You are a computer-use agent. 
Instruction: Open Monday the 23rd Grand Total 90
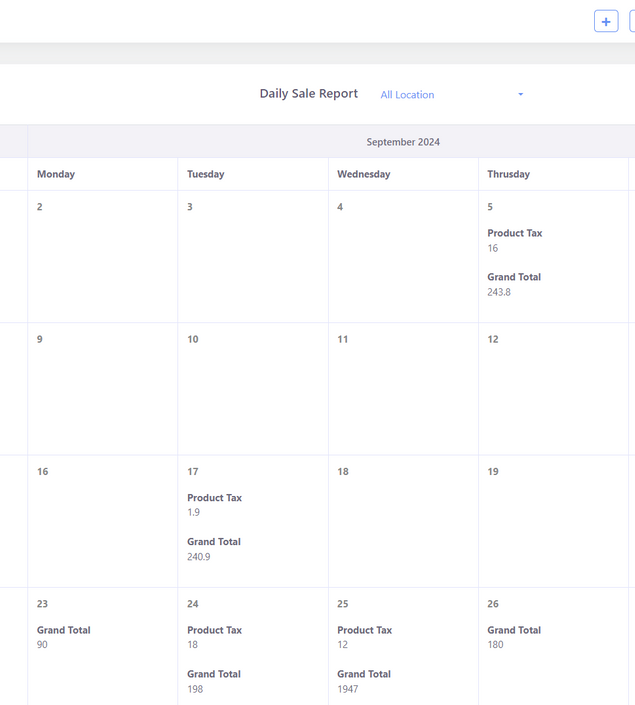[64, 637]
